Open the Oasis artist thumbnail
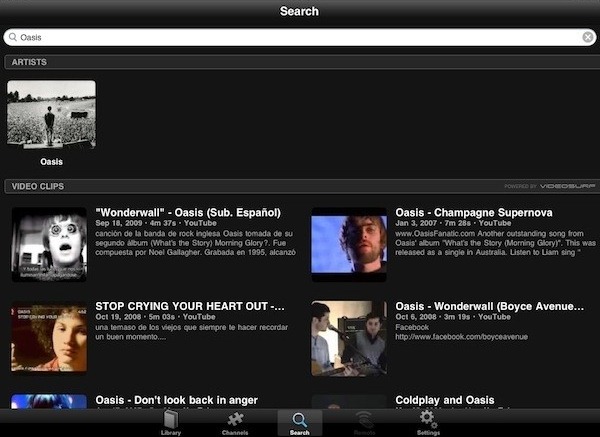The image size is (600, 437). point(51,114)
